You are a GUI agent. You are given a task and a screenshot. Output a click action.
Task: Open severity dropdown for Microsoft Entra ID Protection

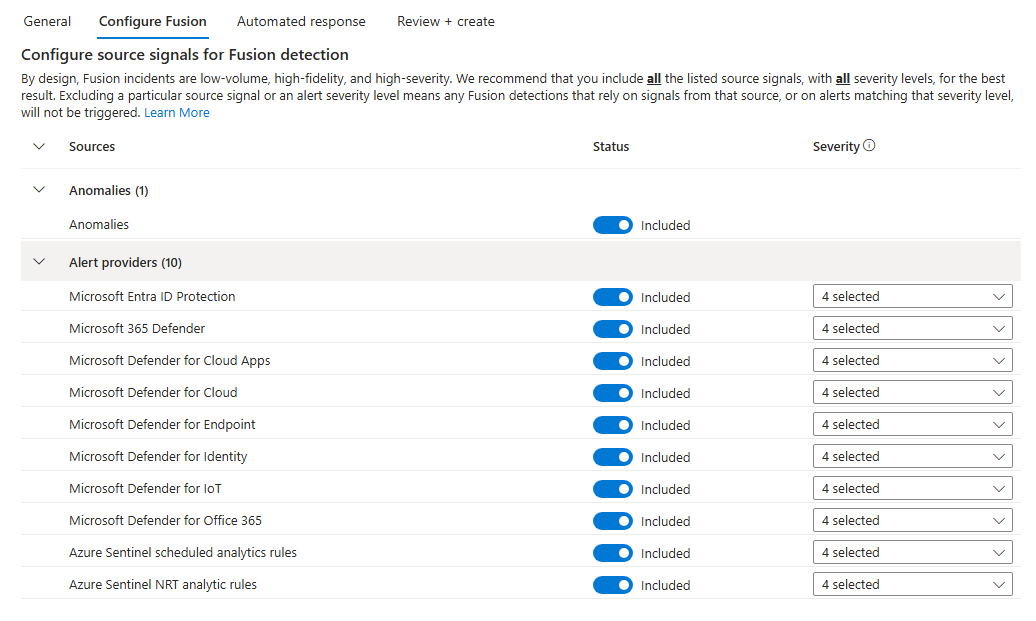(x=912, y=297)
